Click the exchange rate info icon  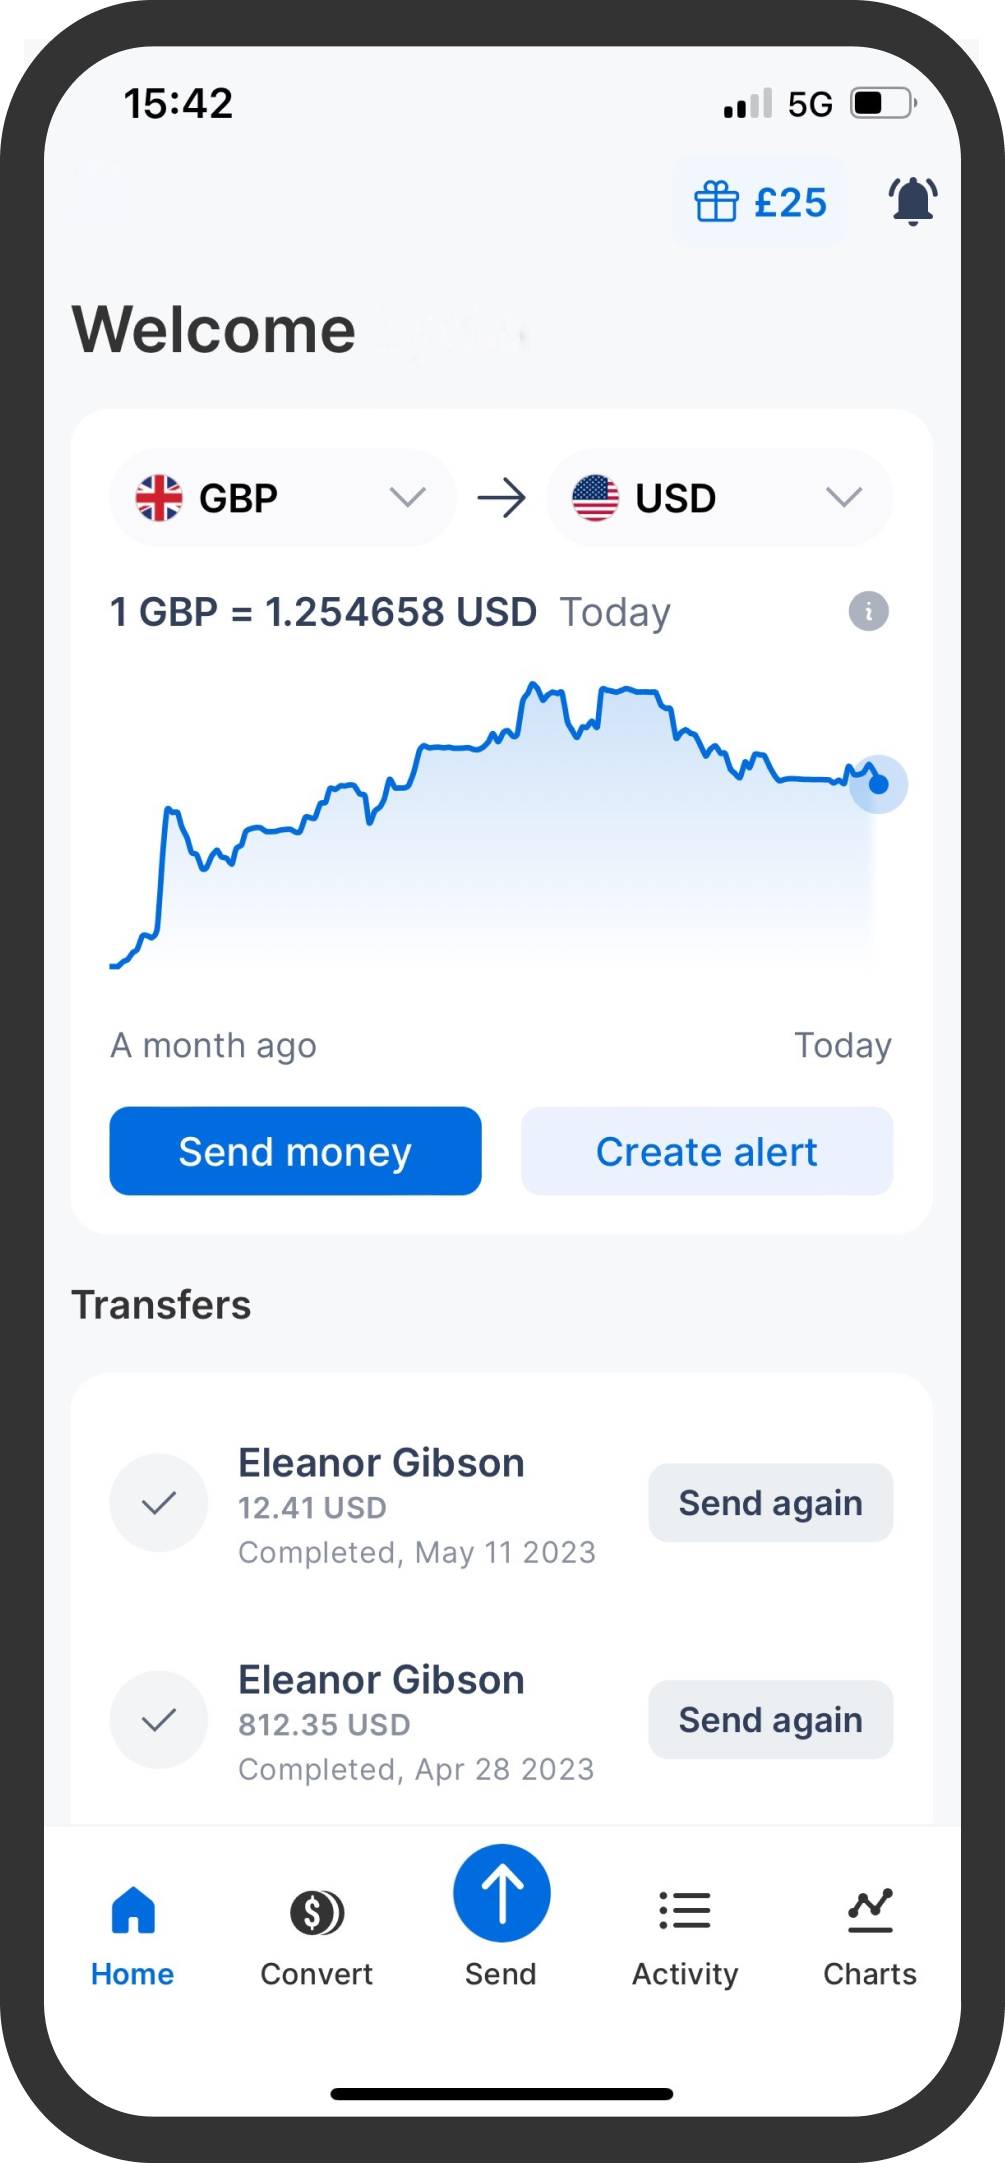[868, 611]
